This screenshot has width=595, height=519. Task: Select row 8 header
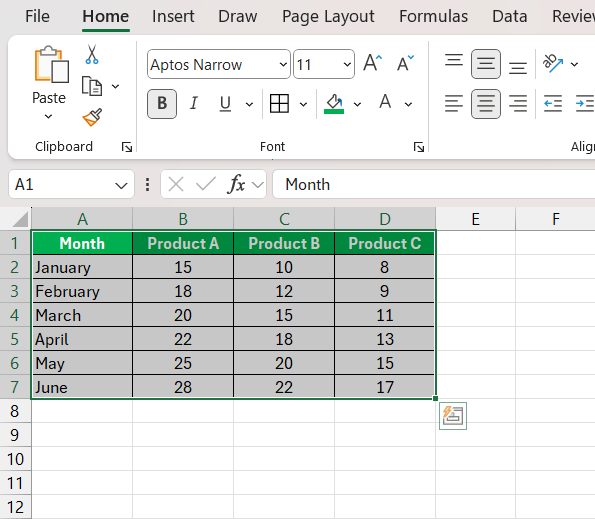tap(15, 411)
